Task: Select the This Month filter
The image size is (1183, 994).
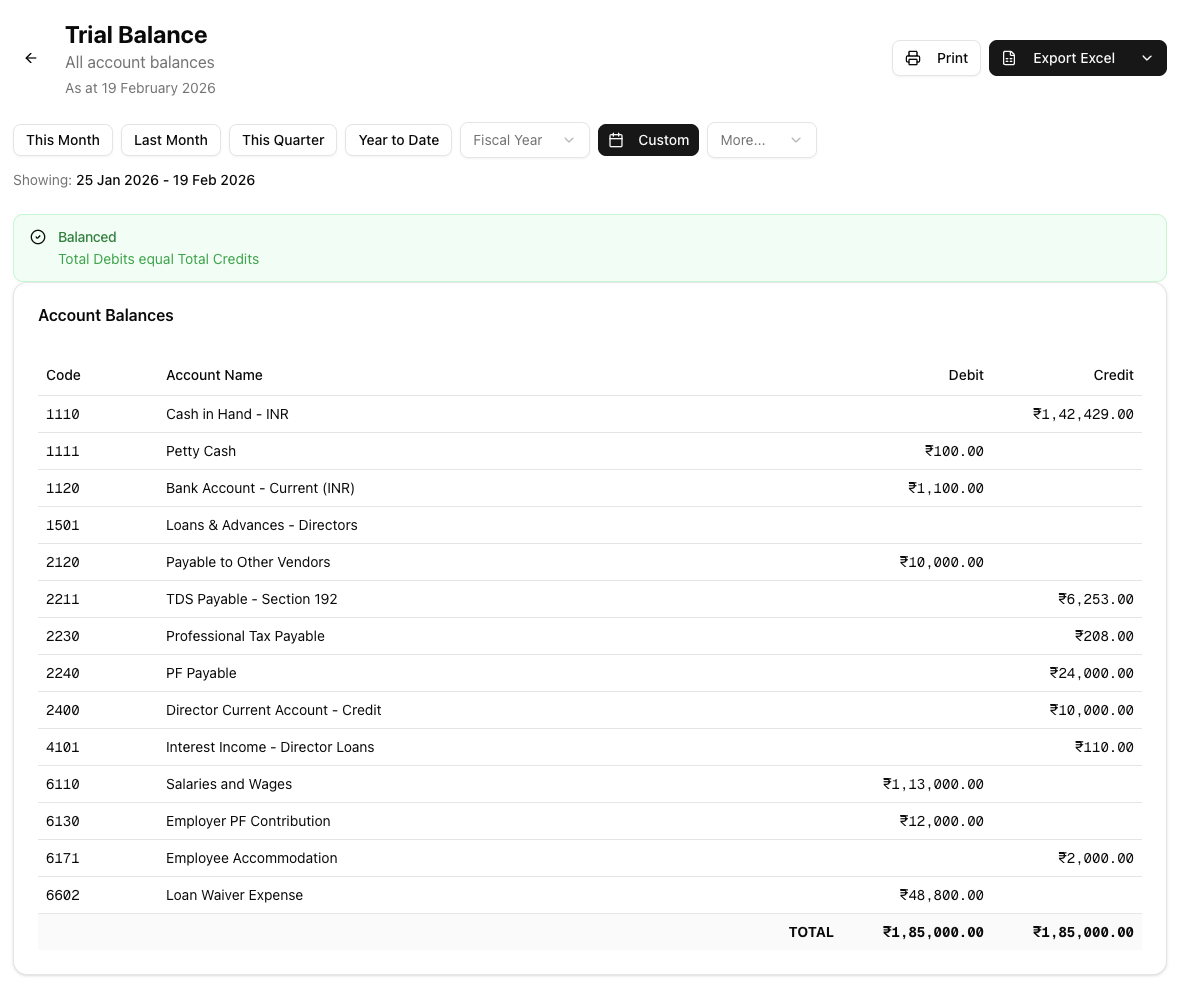Action: [63, 140]
